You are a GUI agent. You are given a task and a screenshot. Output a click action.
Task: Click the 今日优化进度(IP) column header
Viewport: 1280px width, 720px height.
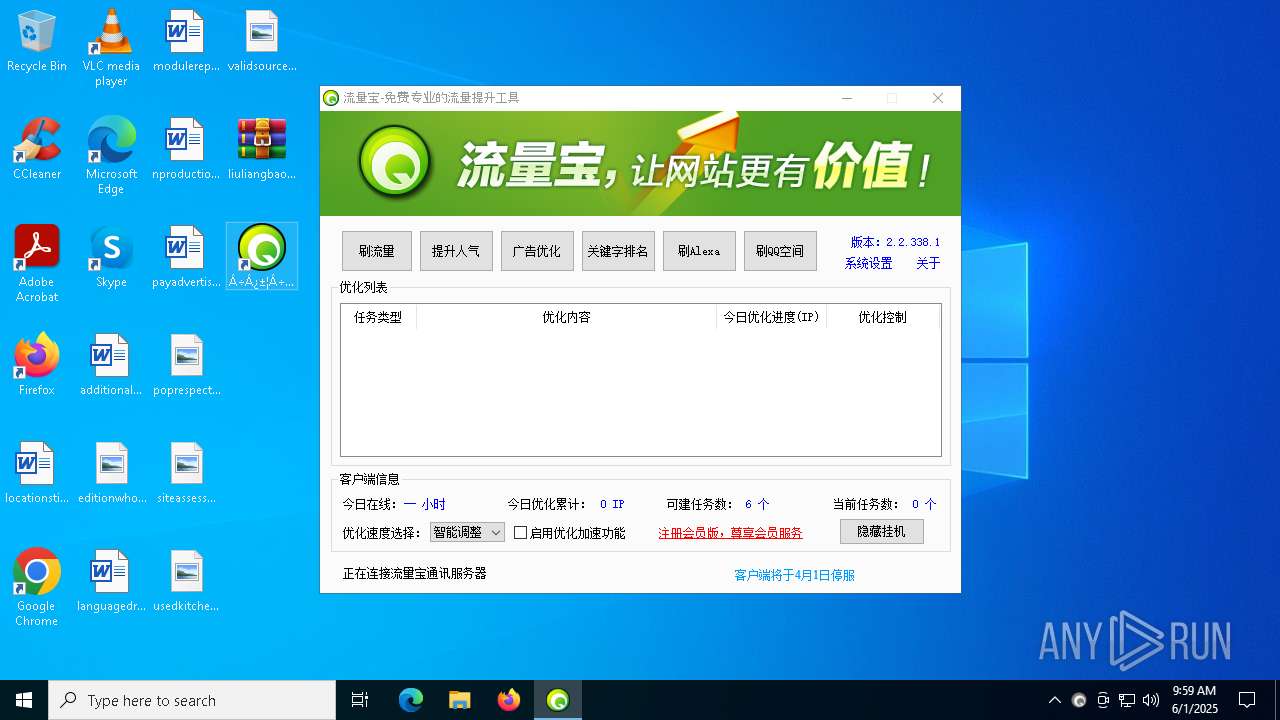771,317
